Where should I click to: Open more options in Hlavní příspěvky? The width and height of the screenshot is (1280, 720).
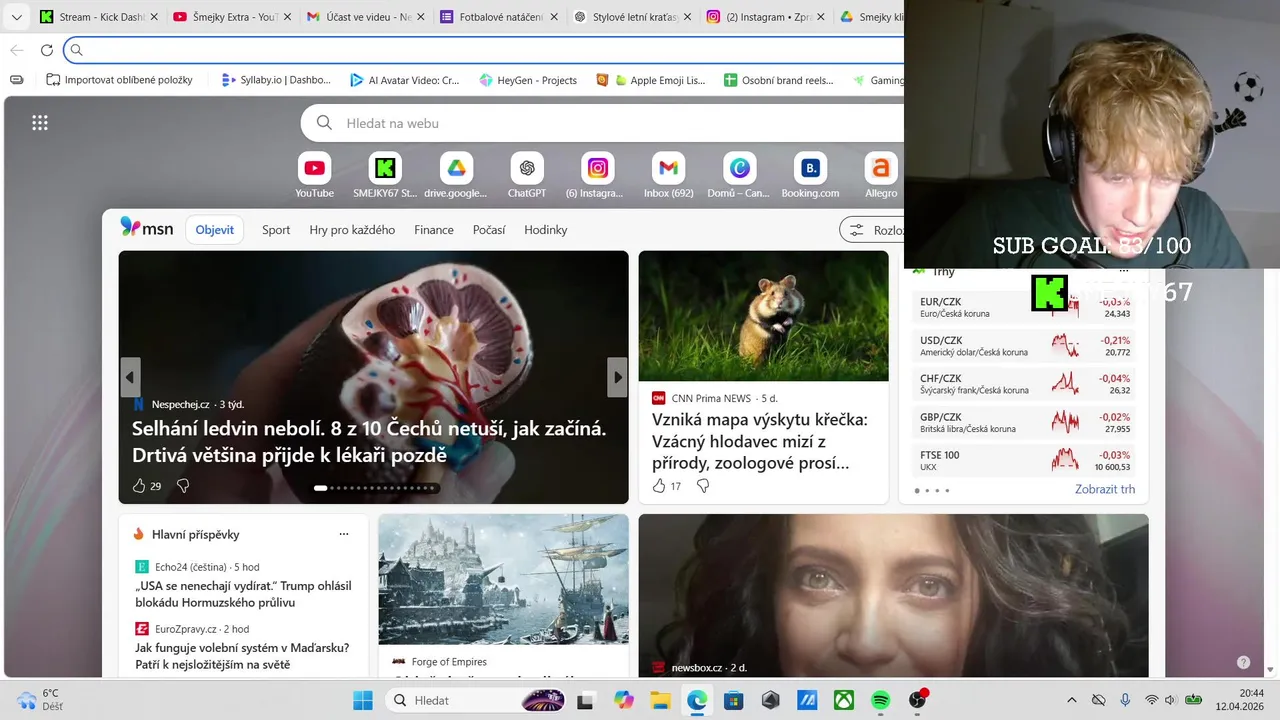(344, 534)
